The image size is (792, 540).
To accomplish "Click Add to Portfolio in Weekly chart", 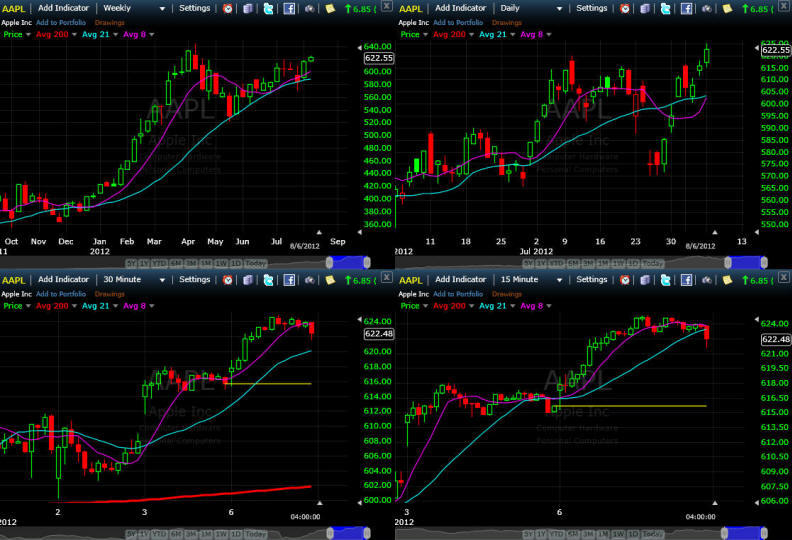I will tap(61, 23).
